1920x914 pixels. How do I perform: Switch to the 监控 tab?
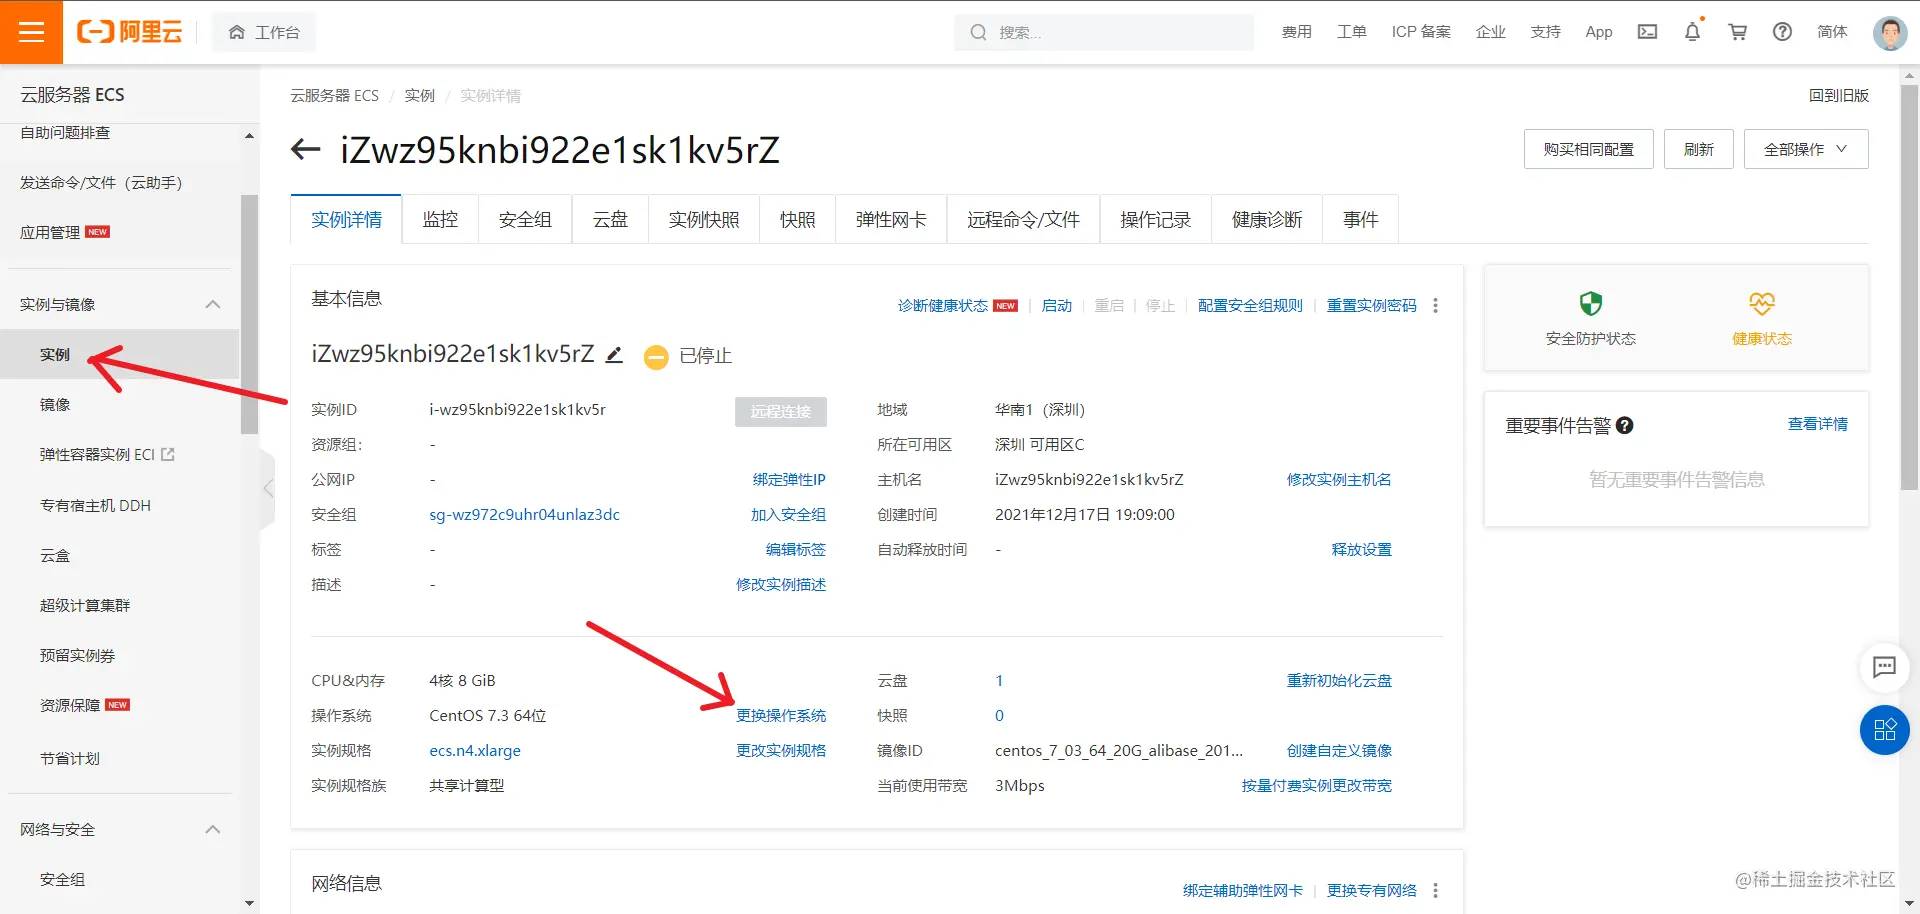440,219
